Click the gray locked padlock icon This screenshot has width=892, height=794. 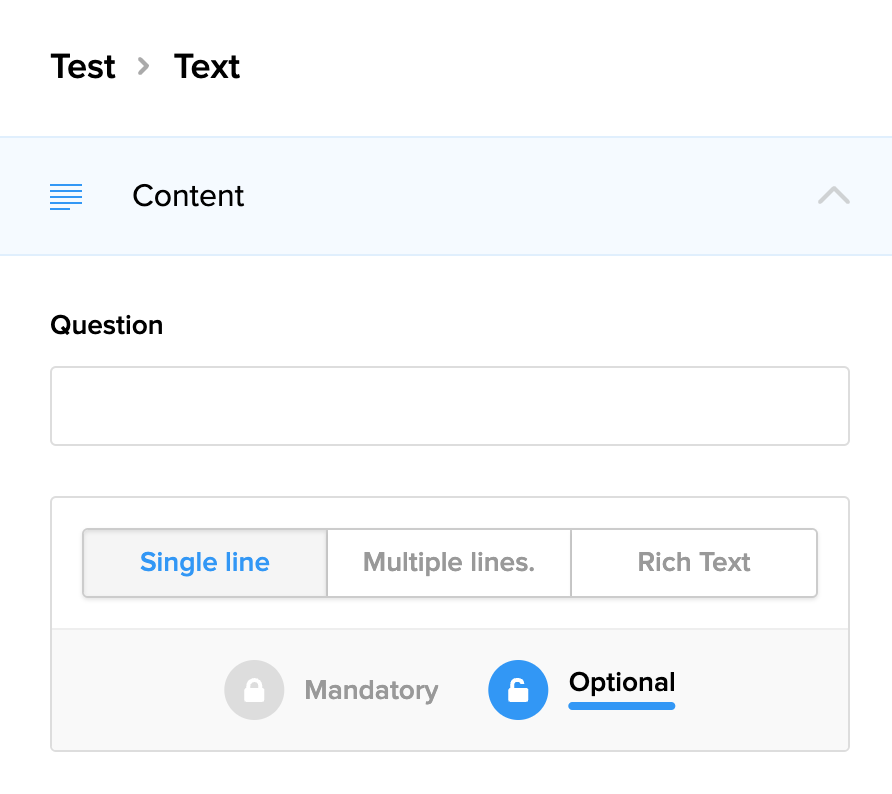pyautogui.click(x=254, y=690)
